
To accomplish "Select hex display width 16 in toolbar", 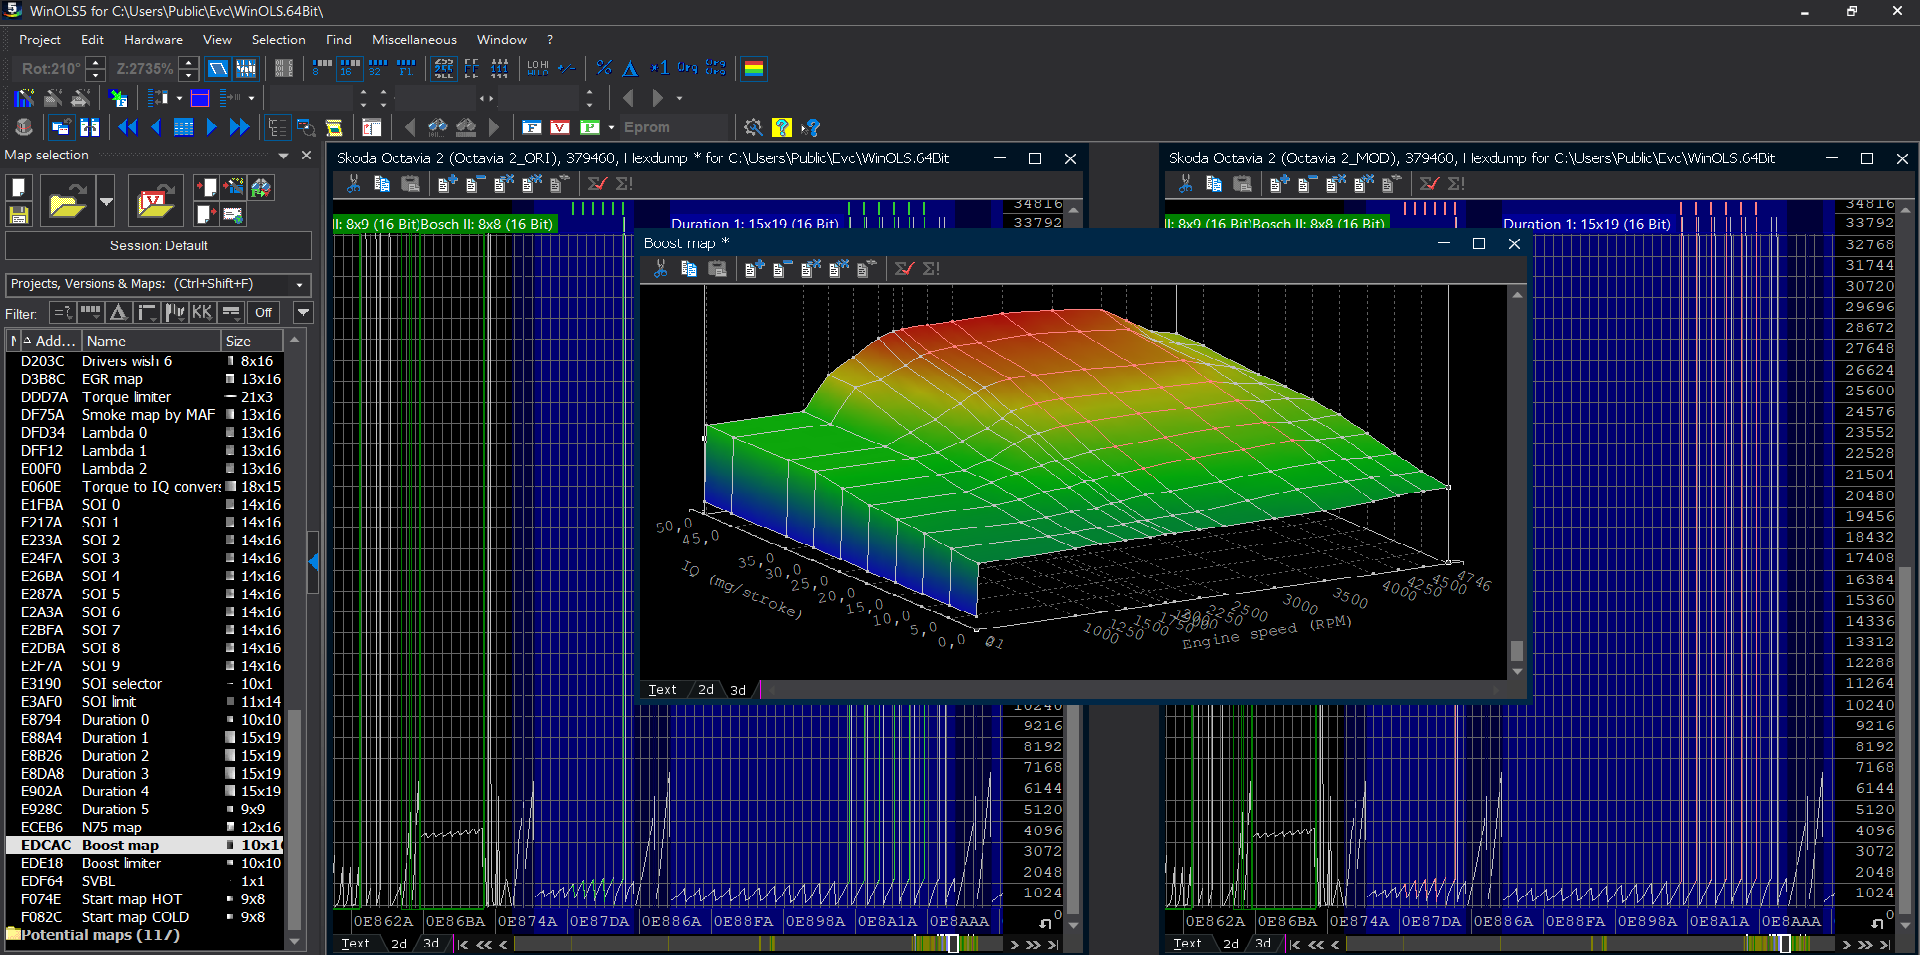I will [x=347, y=68].
